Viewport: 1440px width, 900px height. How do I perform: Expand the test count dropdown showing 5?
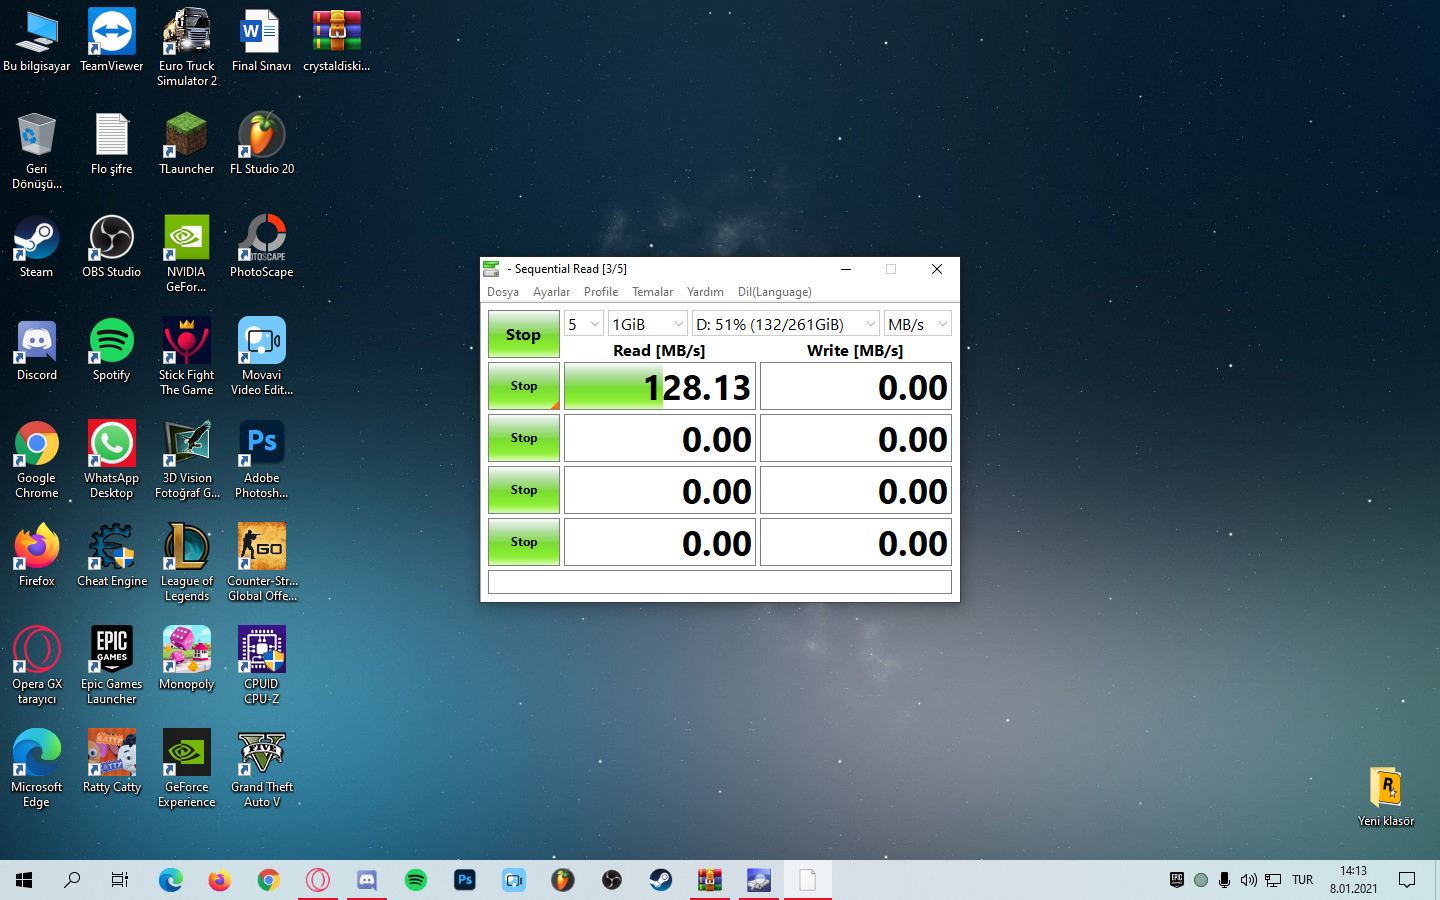point(584,324)
